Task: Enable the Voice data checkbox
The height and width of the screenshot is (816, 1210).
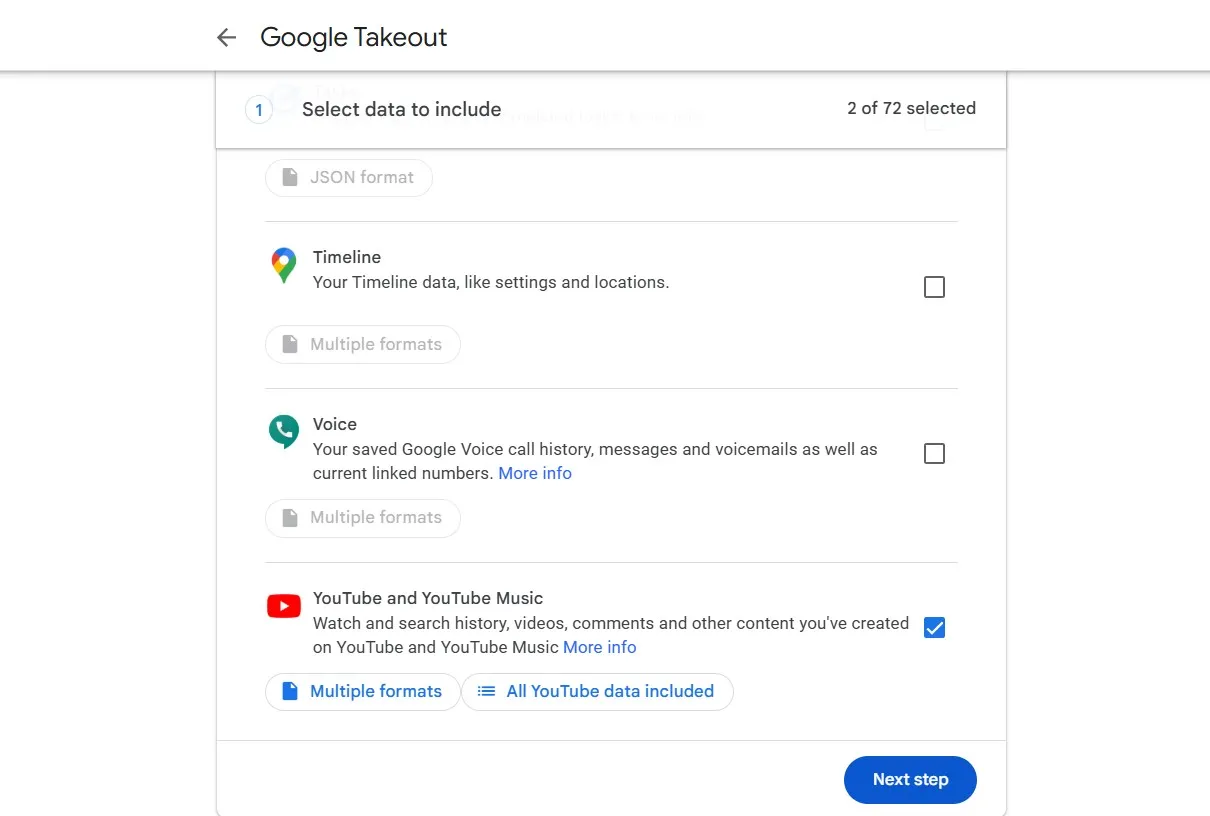Action: click(x=934, y=453)
